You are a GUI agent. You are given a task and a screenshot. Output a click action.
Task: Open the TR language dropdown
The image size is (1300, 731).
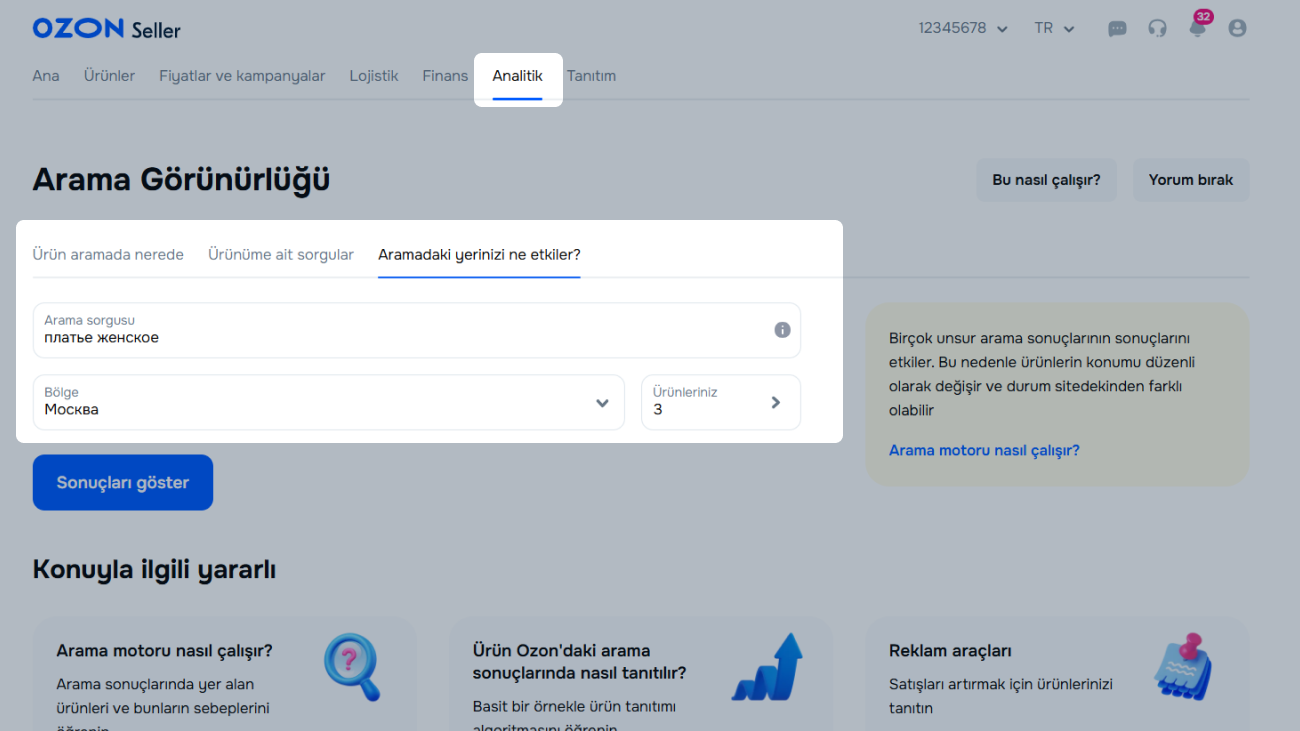(1054, 29)
